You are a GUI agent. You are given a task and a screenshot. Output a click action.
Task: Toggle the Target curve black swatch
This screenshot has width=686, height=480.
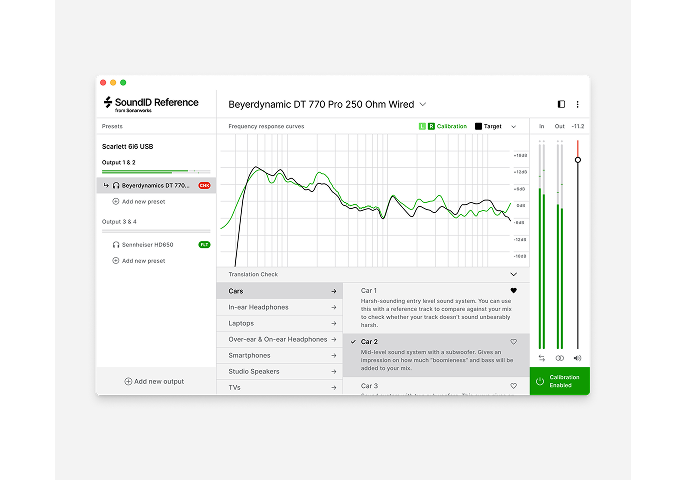coord(478,126)
